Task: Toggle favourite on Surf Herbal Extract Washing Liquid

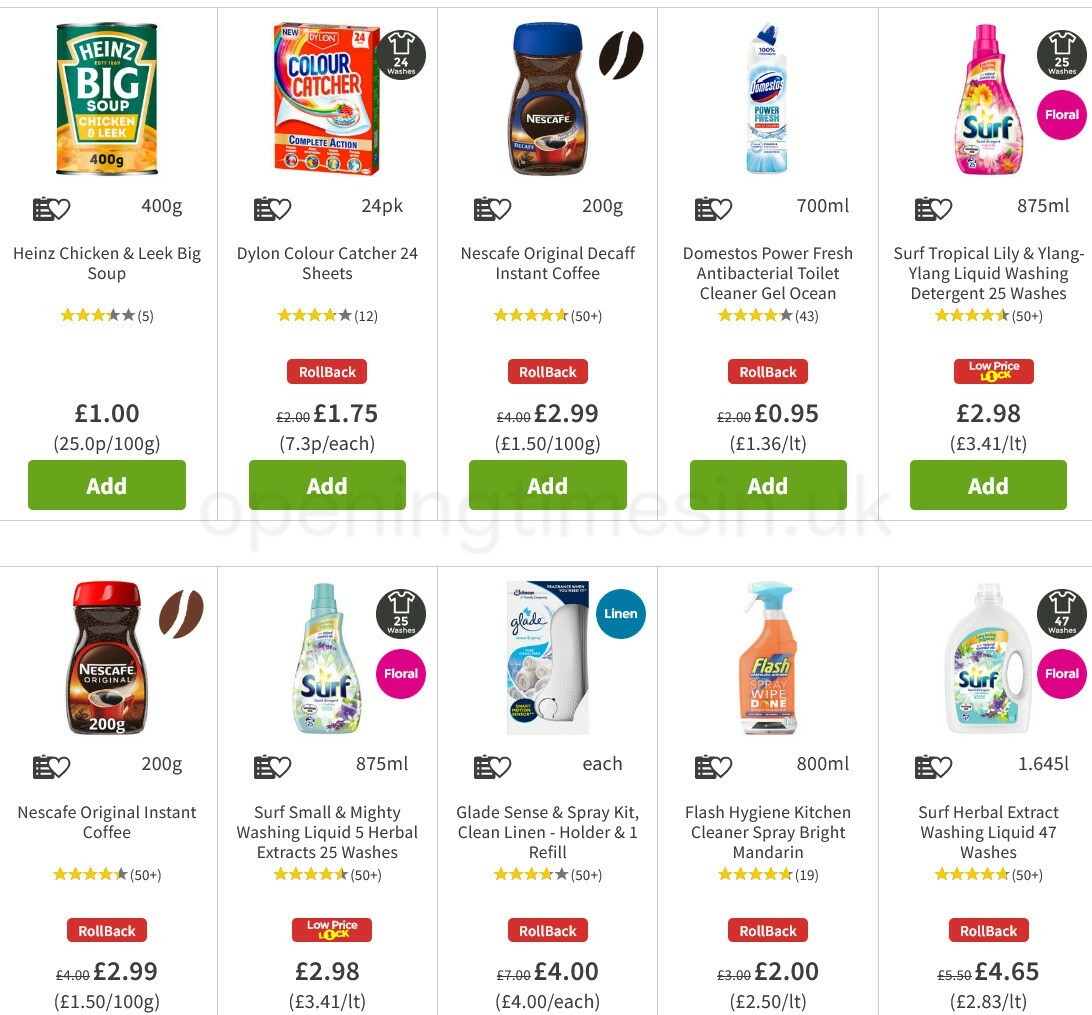Action: pyautogui.click(x=944, y=765)
